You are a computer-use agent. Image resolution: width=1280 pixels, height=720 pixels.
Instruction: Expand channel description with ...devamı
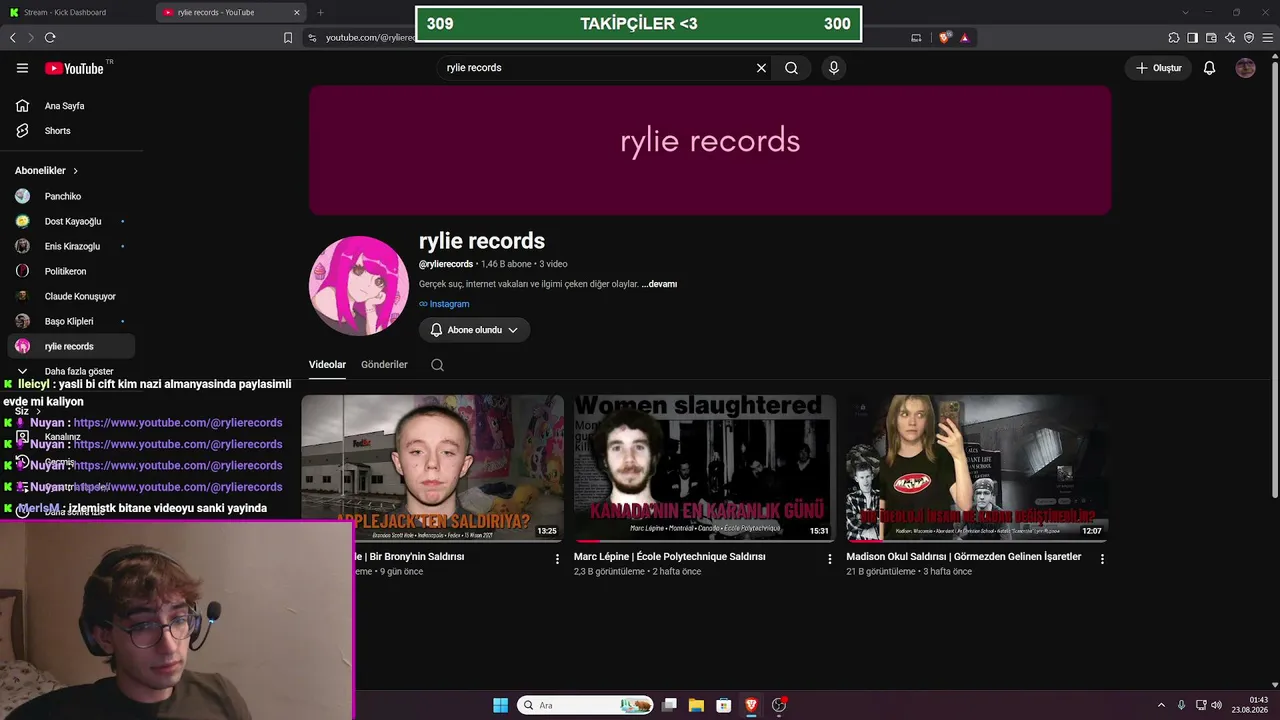659,284
